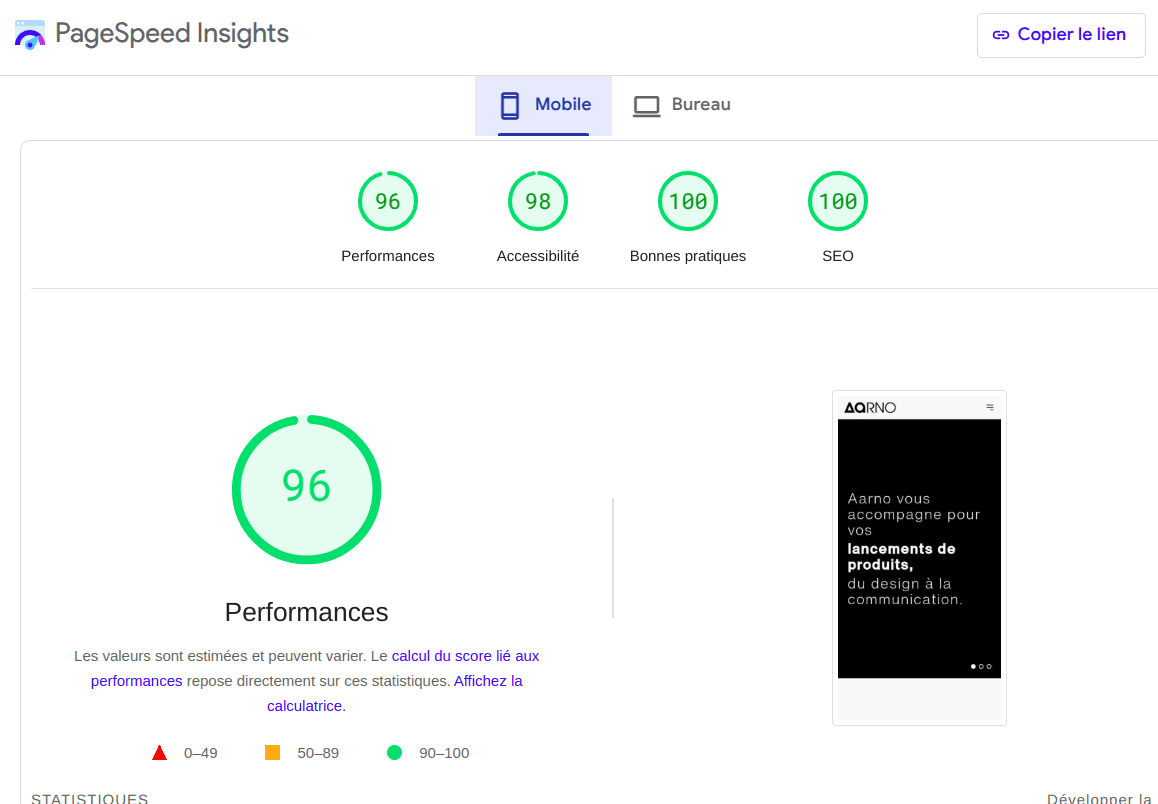Open the Affichez la calculatrice link
The width and height of the screenshot is (1158, 804).
tap(487, 681)
